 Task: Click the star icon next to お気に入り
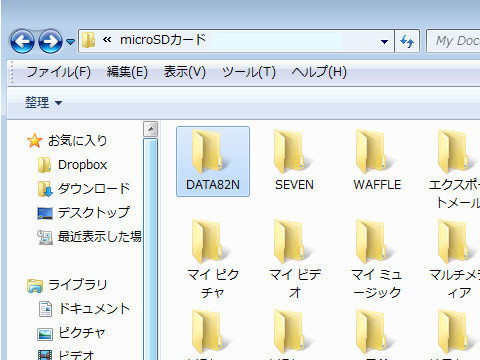(x=35, y=140)
